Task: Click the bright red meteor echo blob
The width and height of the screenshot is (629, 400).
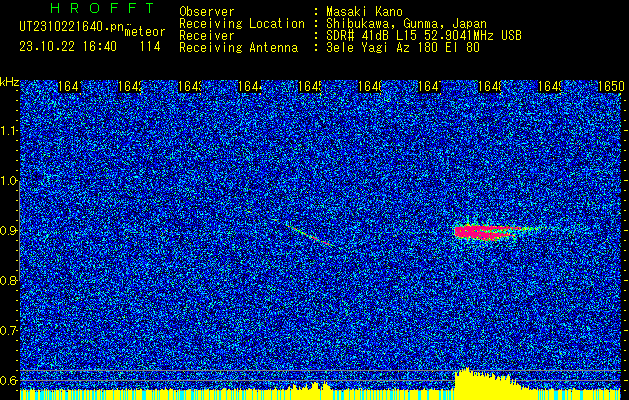Action: click(x=479, y=232)
